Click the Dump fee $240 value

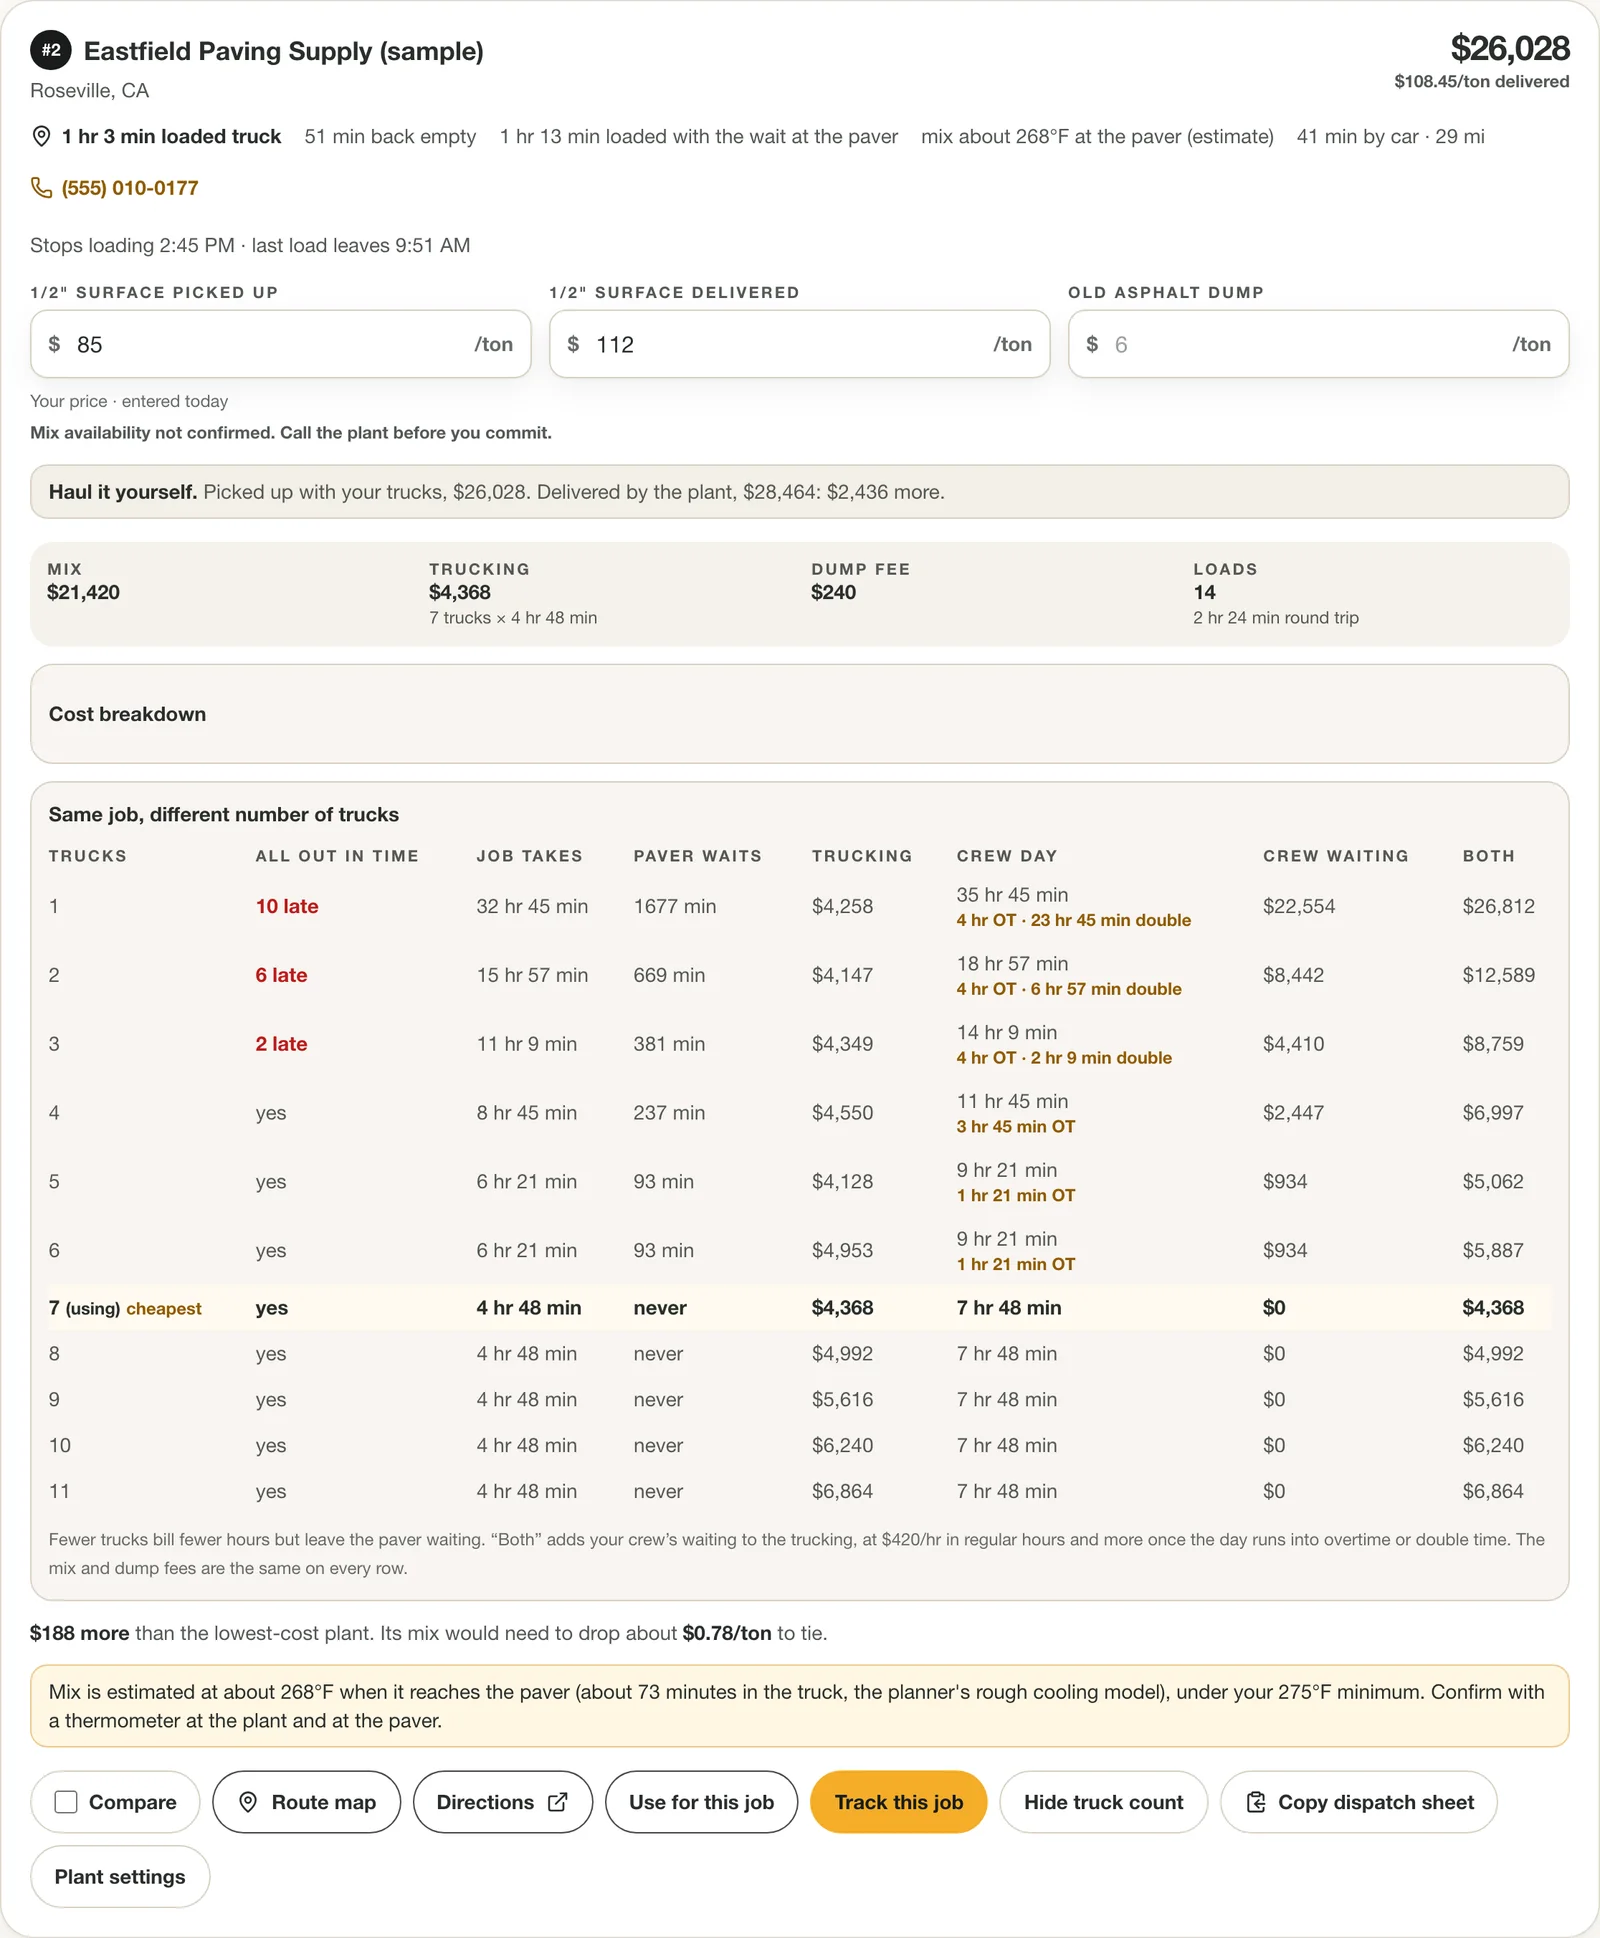click(x=833, y=592)
